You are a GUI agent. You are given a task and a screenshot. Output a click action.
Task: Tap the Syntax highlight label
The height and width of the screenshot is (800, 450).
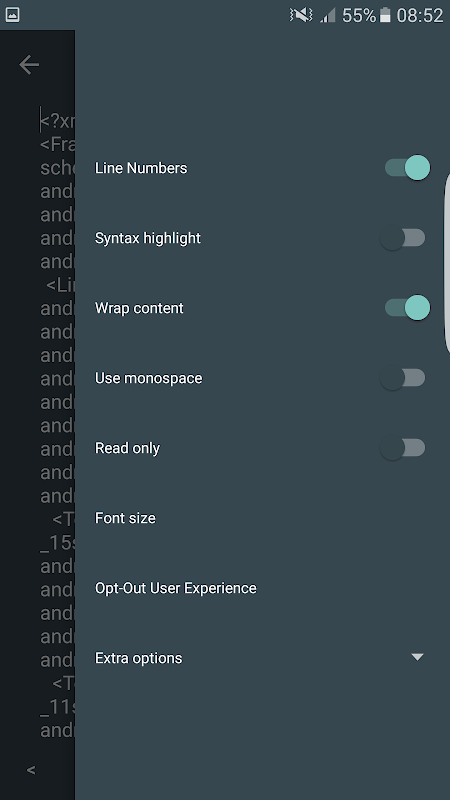[147, 238]
